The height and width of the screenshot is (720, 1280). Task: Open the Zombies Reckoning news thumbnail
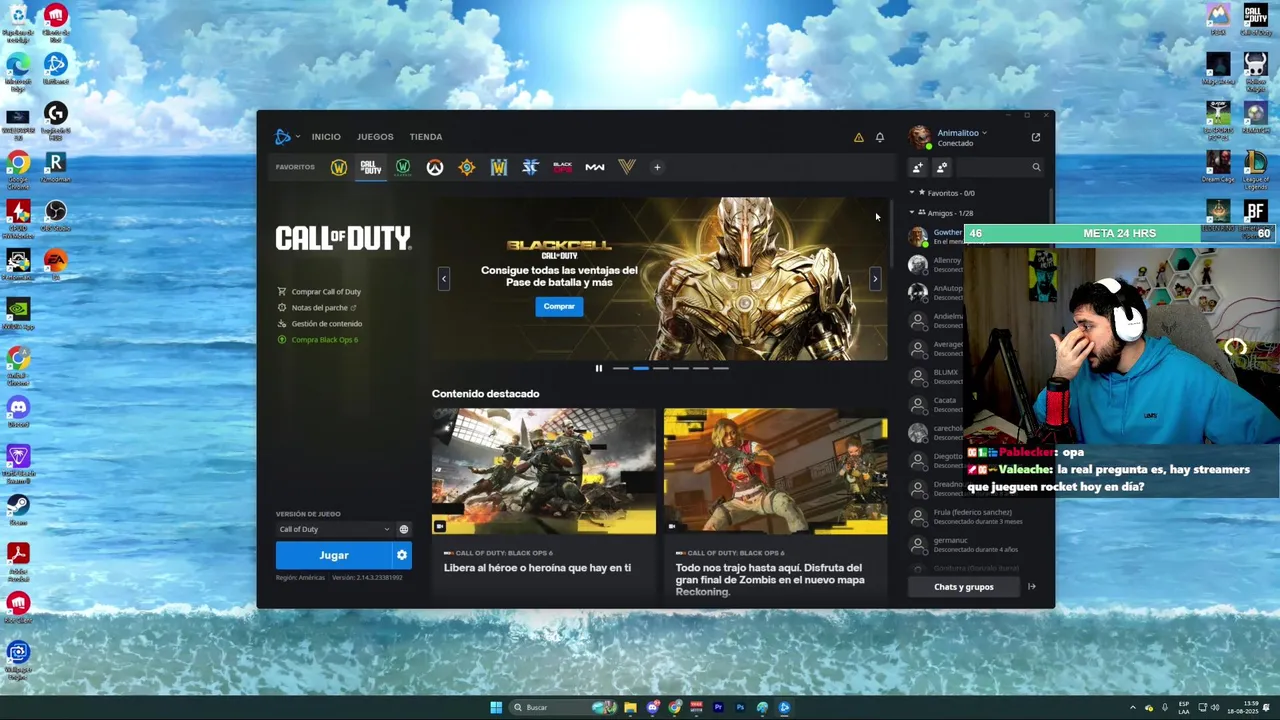(x=776, y=471)
